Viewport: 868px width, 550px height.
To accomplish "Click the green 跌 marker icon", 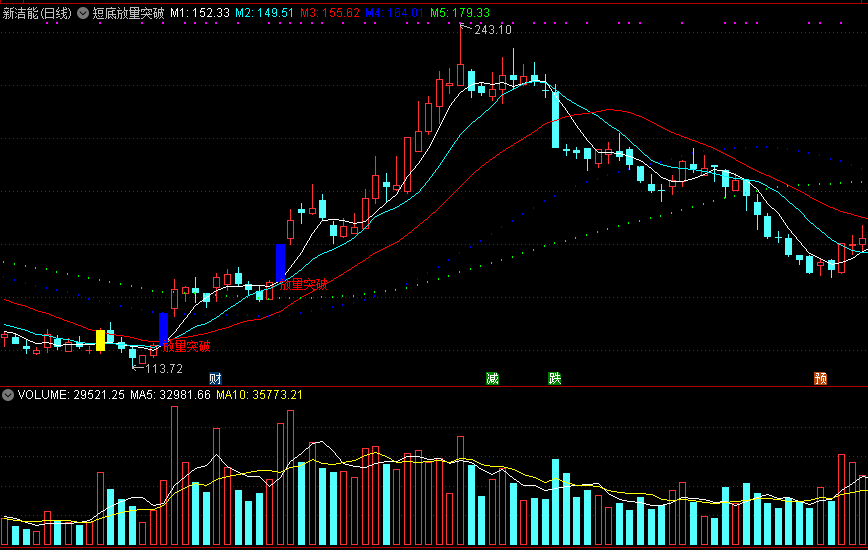I will [x=555, y=378].
